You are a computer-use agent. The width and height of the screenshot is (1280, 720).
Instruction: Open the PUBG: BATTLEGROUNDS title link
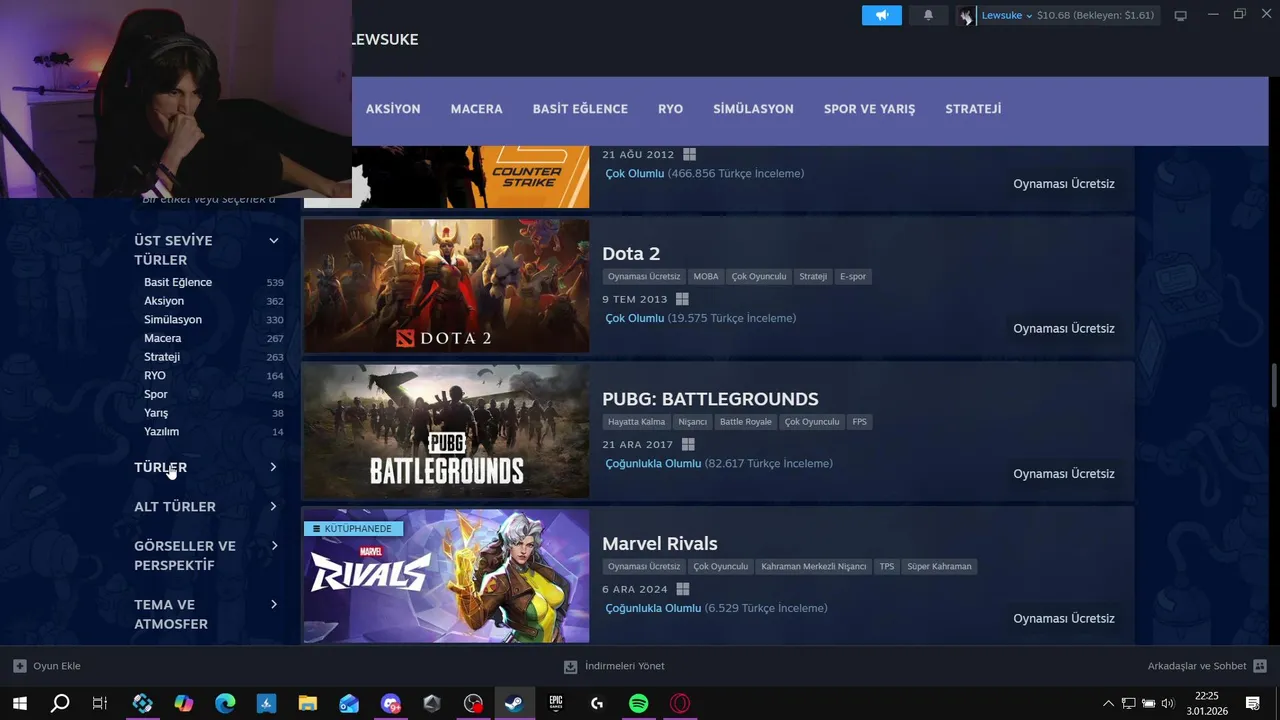[710, 399]
